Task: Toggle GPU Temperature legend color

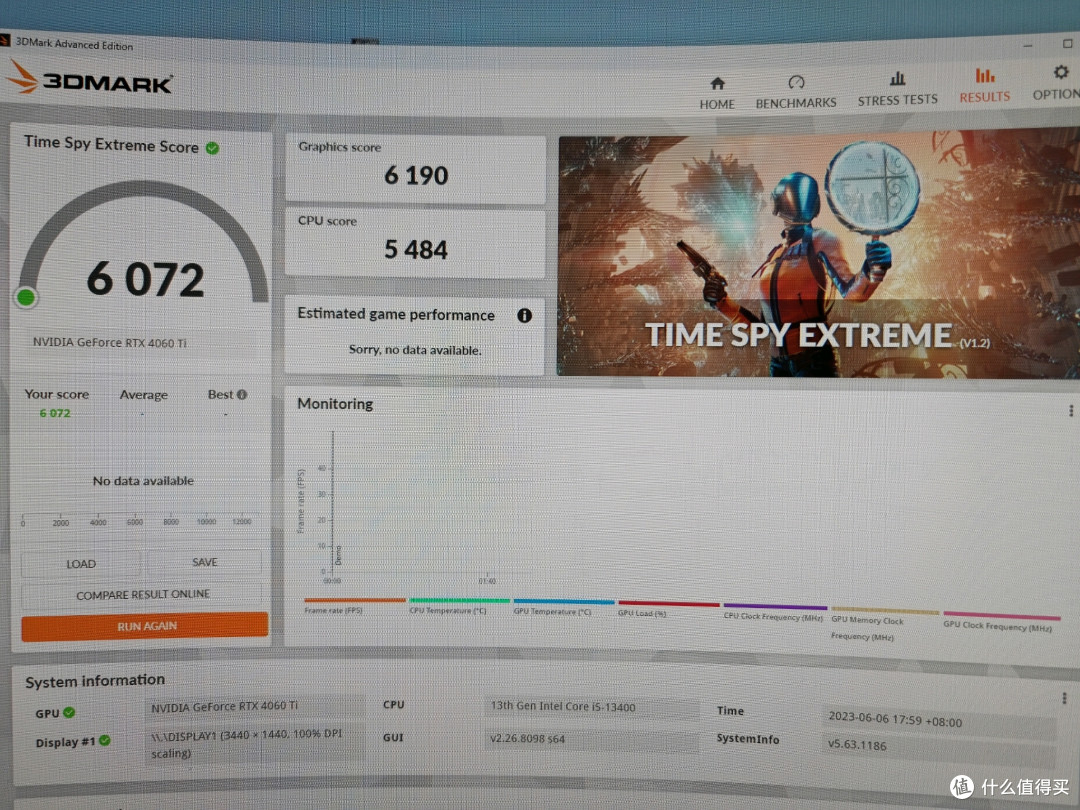Action: (x=563, y=602)
